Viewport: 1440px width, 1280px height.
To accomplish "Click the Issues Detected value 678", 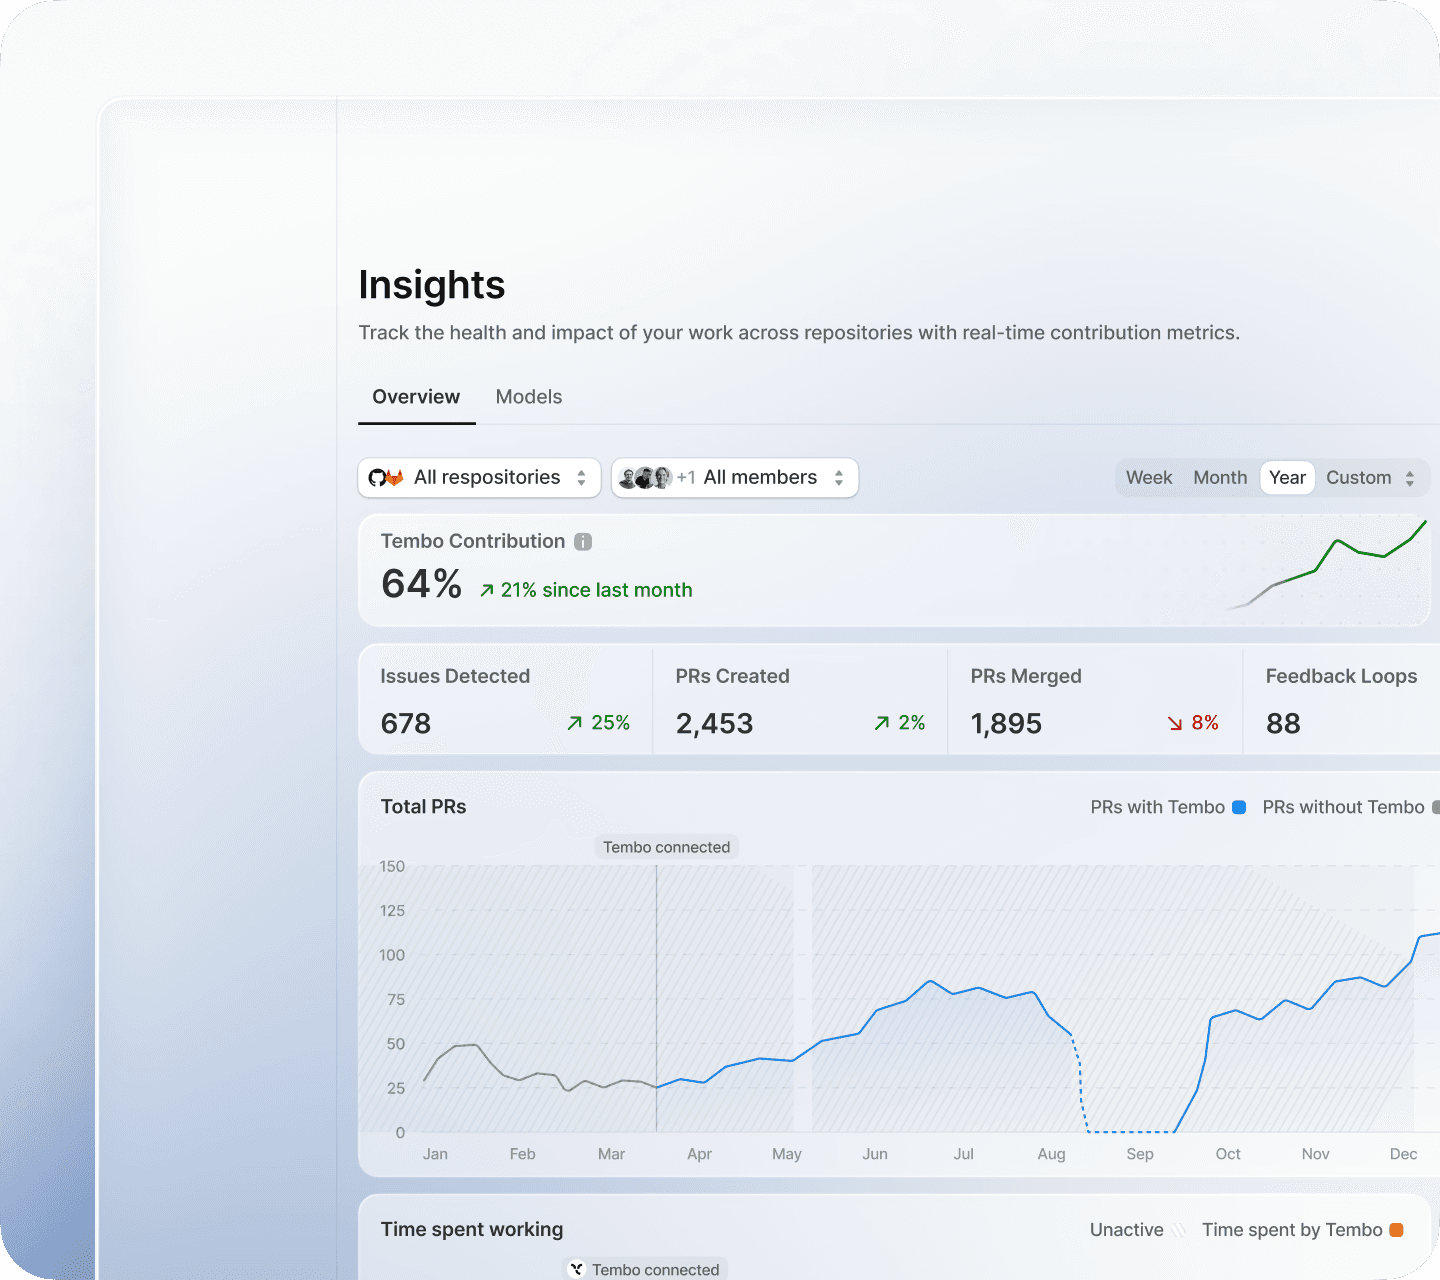I will 406,723.
